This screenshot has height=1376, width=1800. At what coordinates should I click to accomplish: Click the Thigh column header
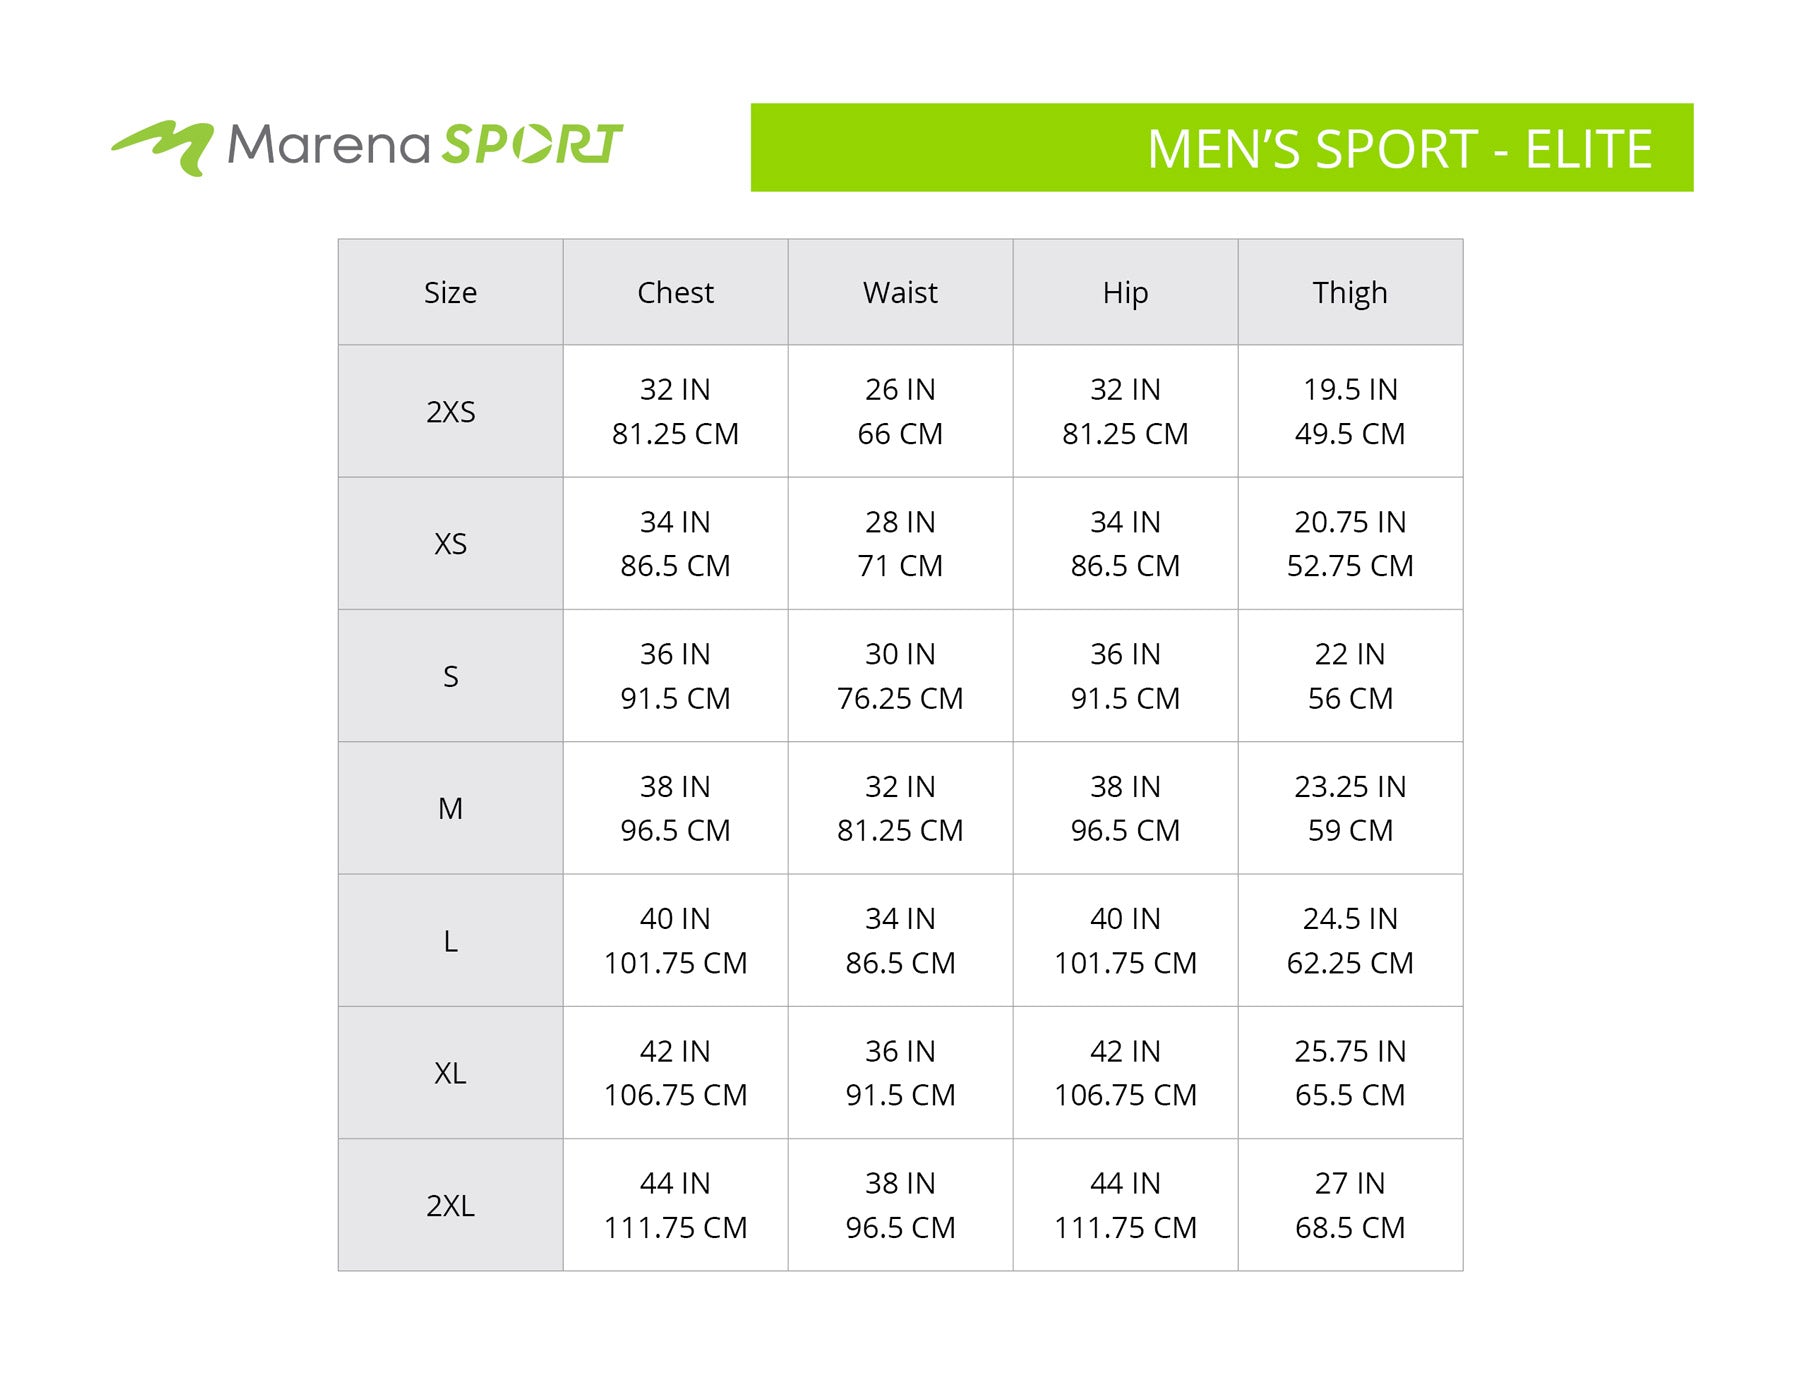1350,293
